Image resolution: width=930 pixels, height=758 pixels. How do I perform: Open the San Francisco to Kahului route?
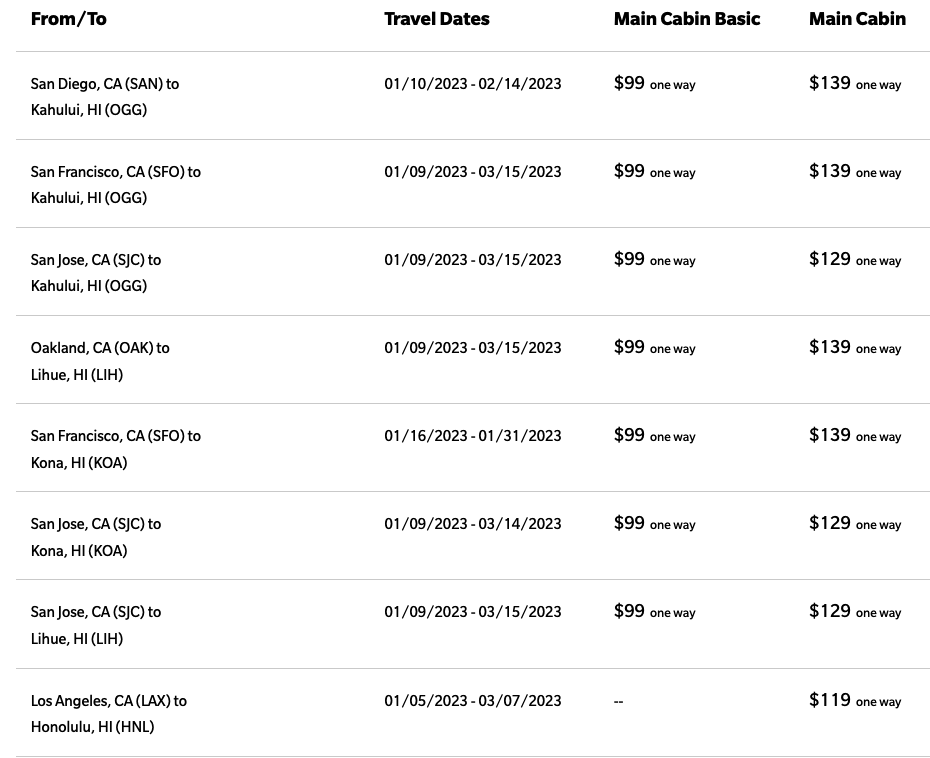click(116, 184)
